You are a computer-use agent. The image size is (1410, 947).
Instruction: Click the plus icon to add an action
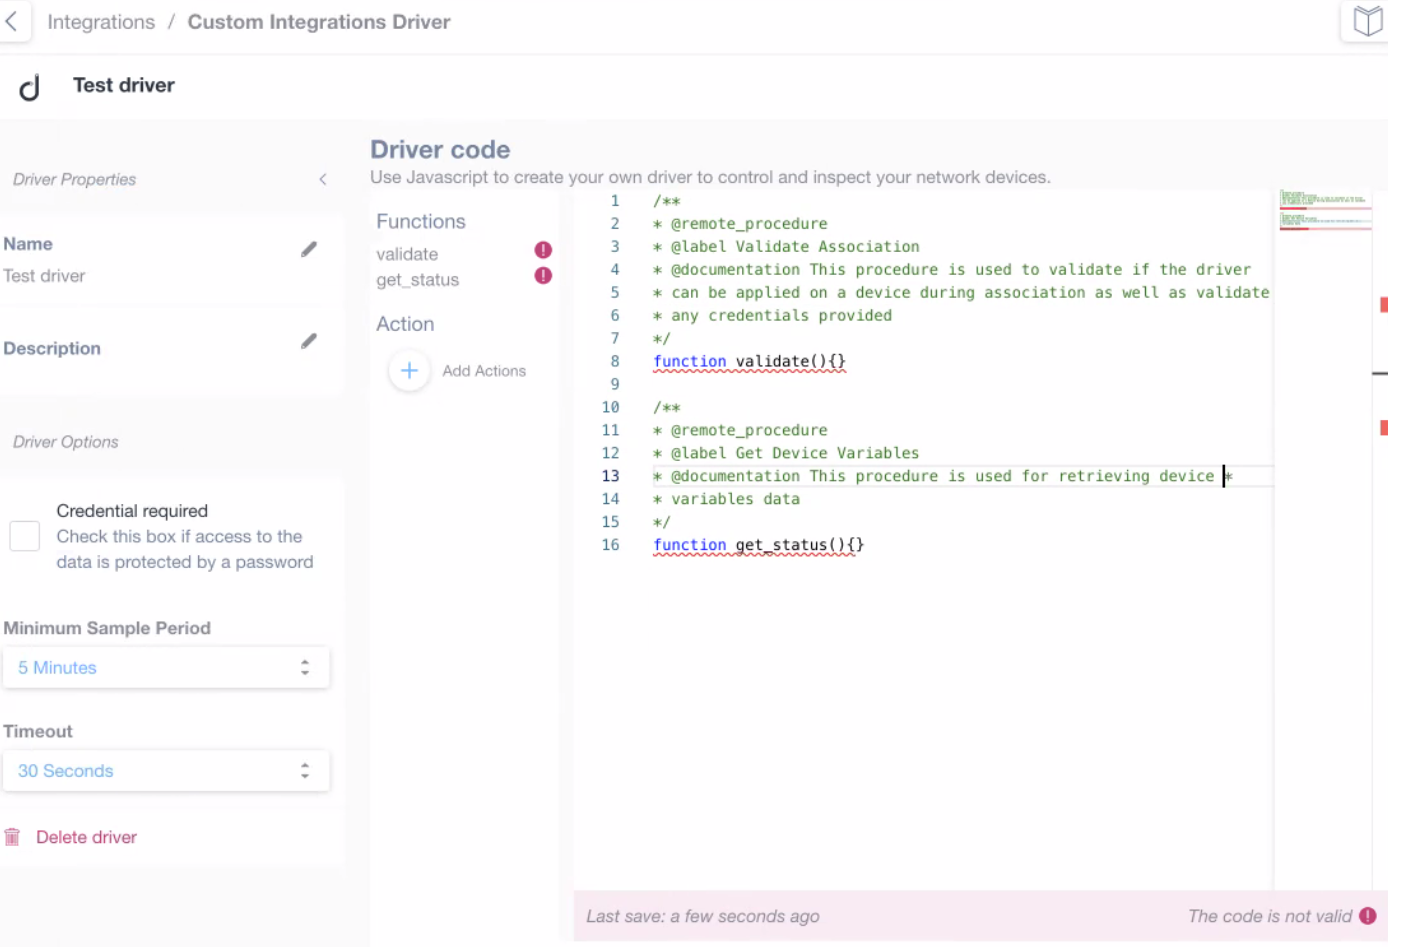click(x=408, y=370)
